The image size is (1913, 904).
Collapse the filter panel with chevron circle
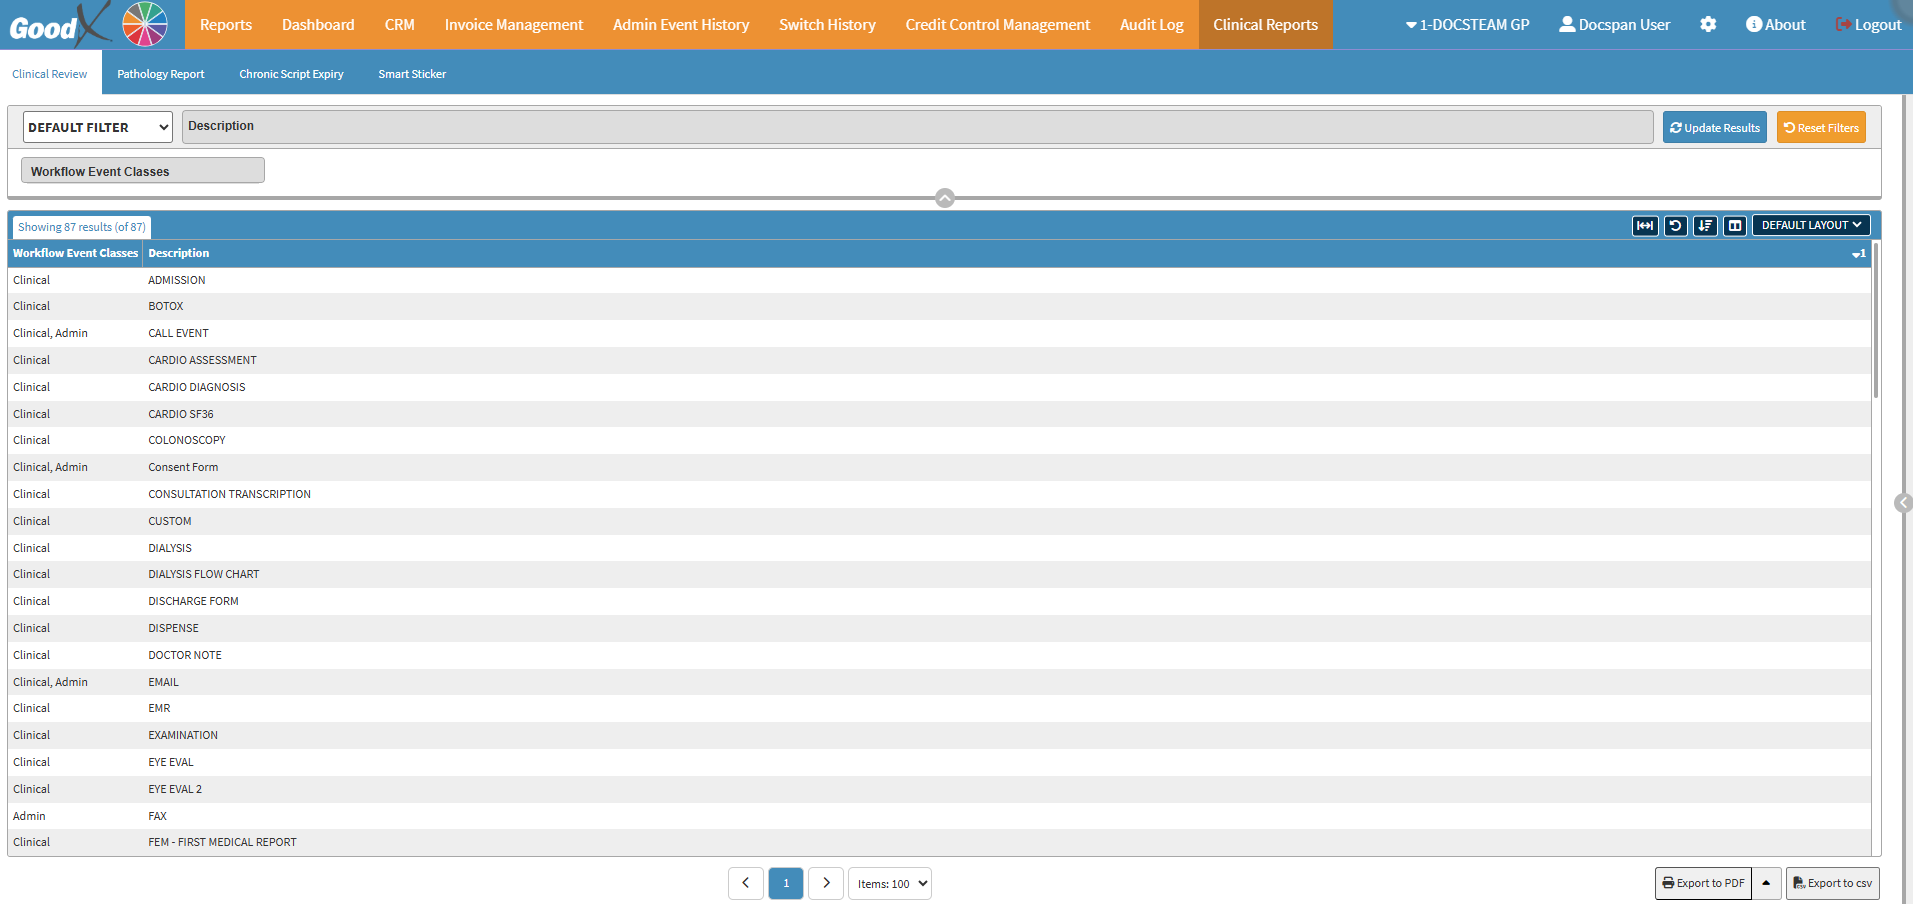click(x=945, y=198)
